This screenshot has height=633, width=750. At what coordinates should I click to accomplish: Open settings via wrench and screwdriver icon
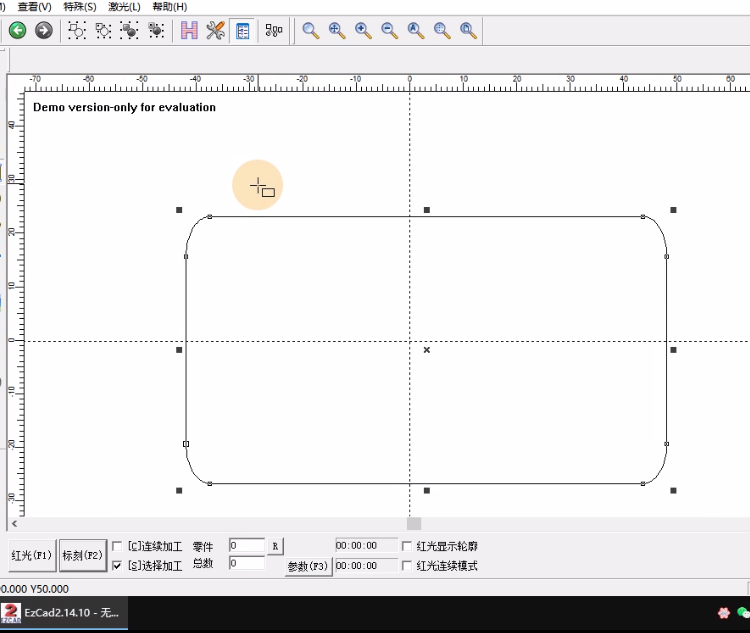point(216,31)
